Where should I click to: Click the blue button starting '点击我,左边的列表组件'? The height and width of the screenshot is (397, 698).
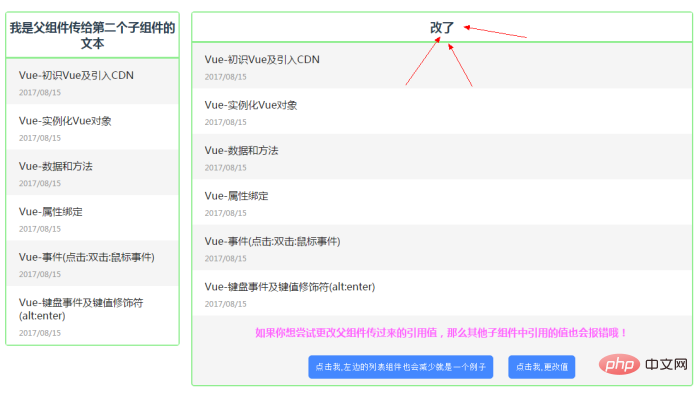[400, 367]
